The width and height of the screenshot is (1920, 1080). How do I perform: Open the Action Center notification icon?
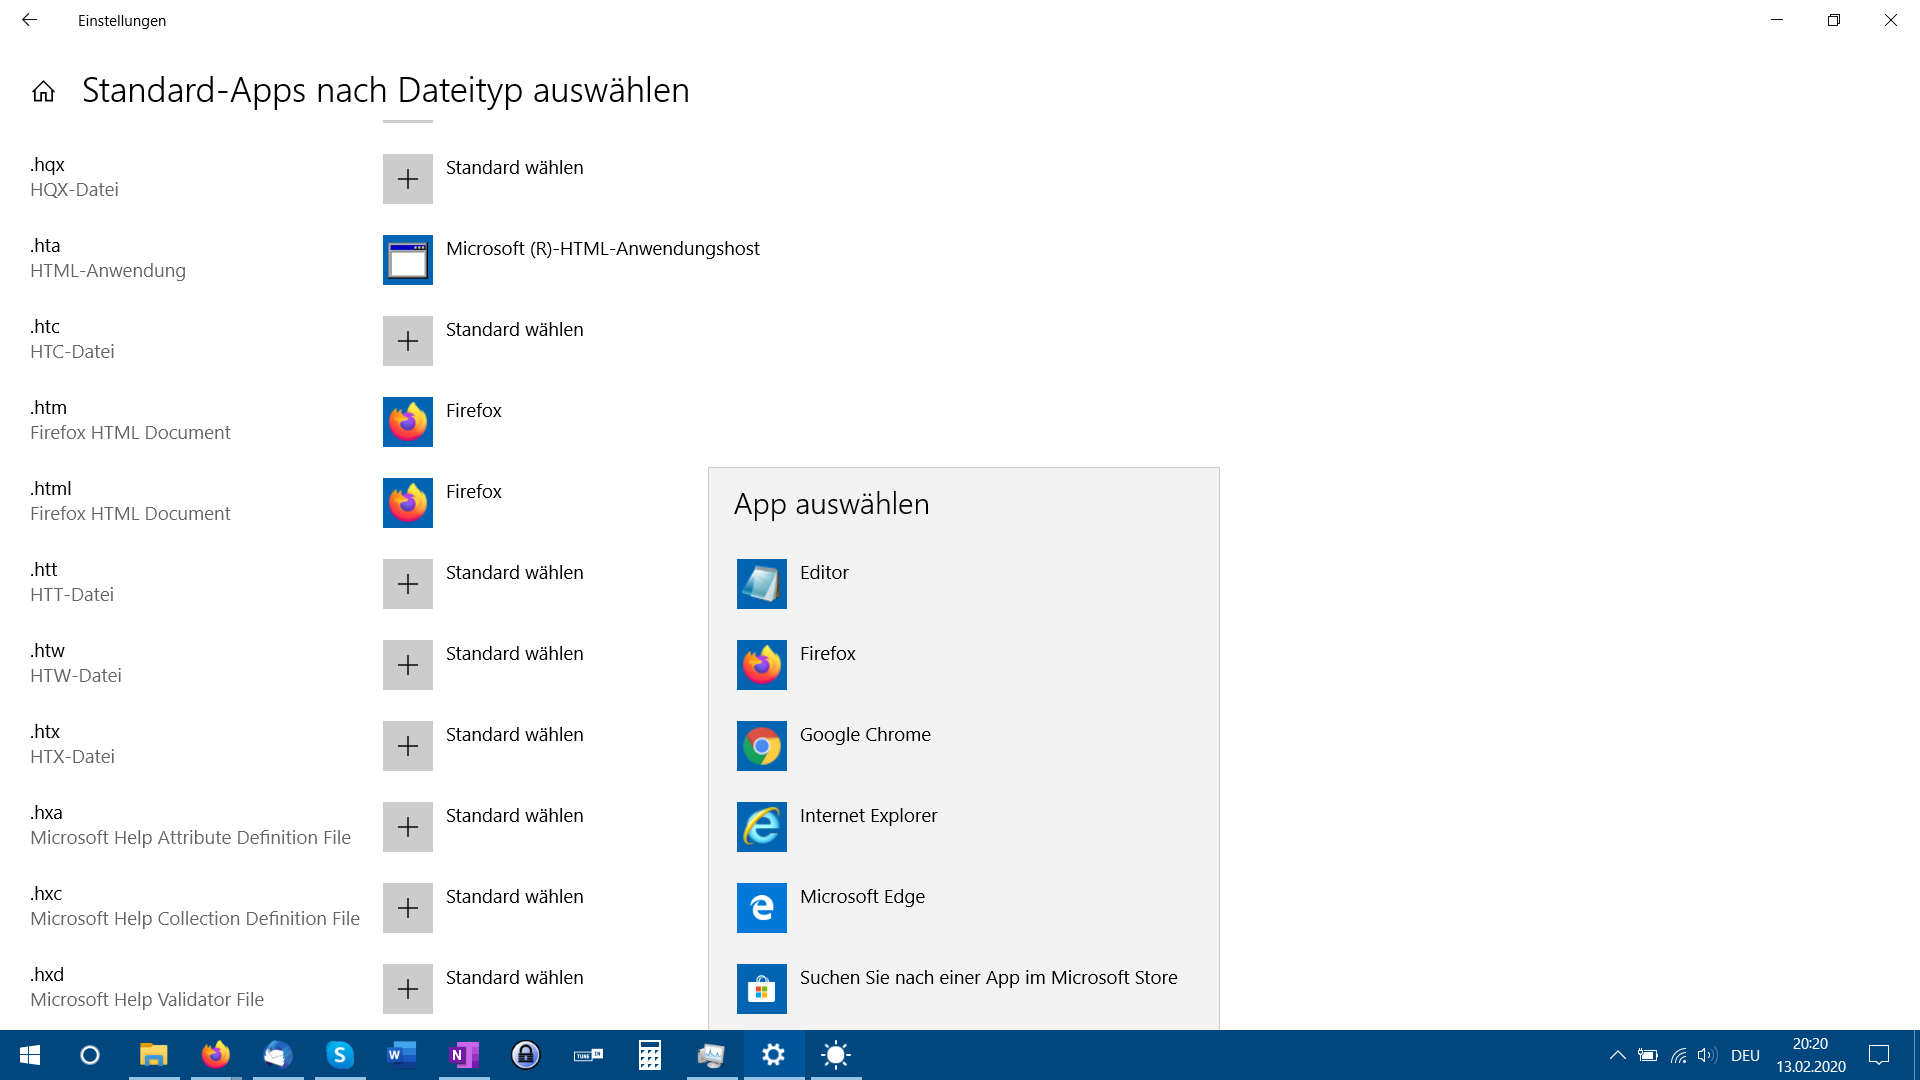[1879, 1055]
